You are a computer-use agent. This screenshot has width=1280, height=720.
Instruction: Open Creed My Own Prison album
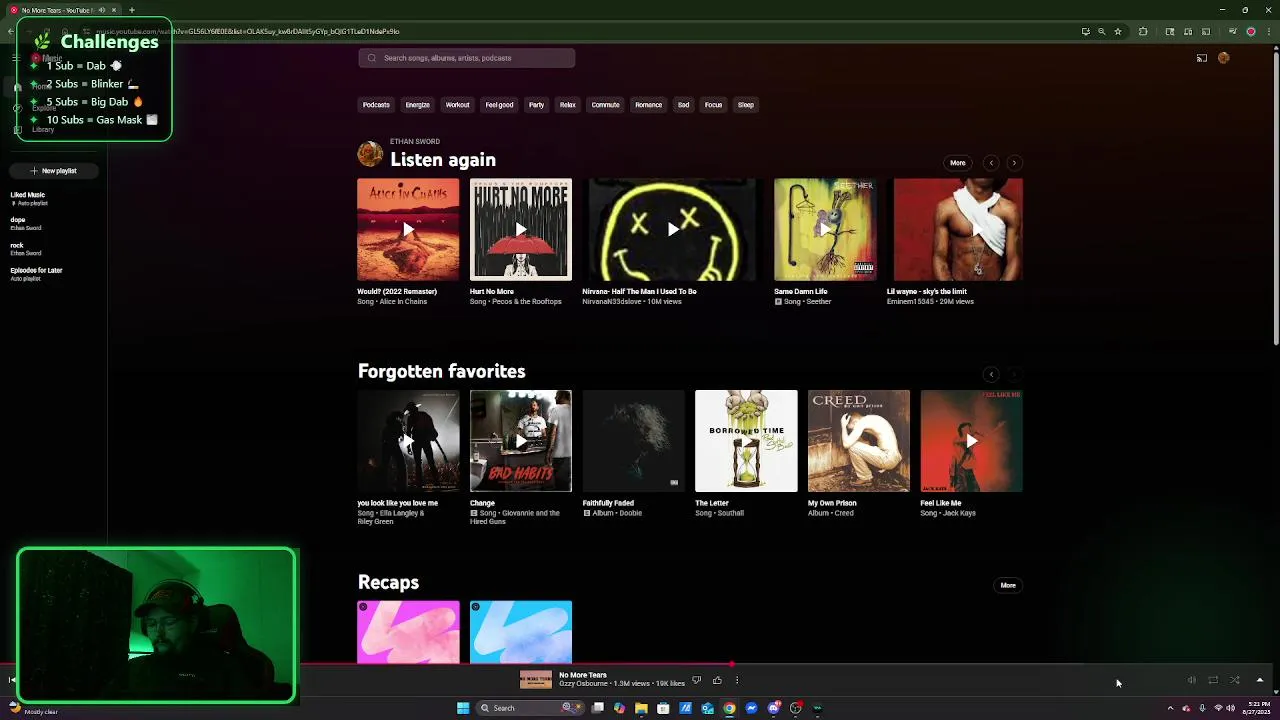(x=859, y=441)
